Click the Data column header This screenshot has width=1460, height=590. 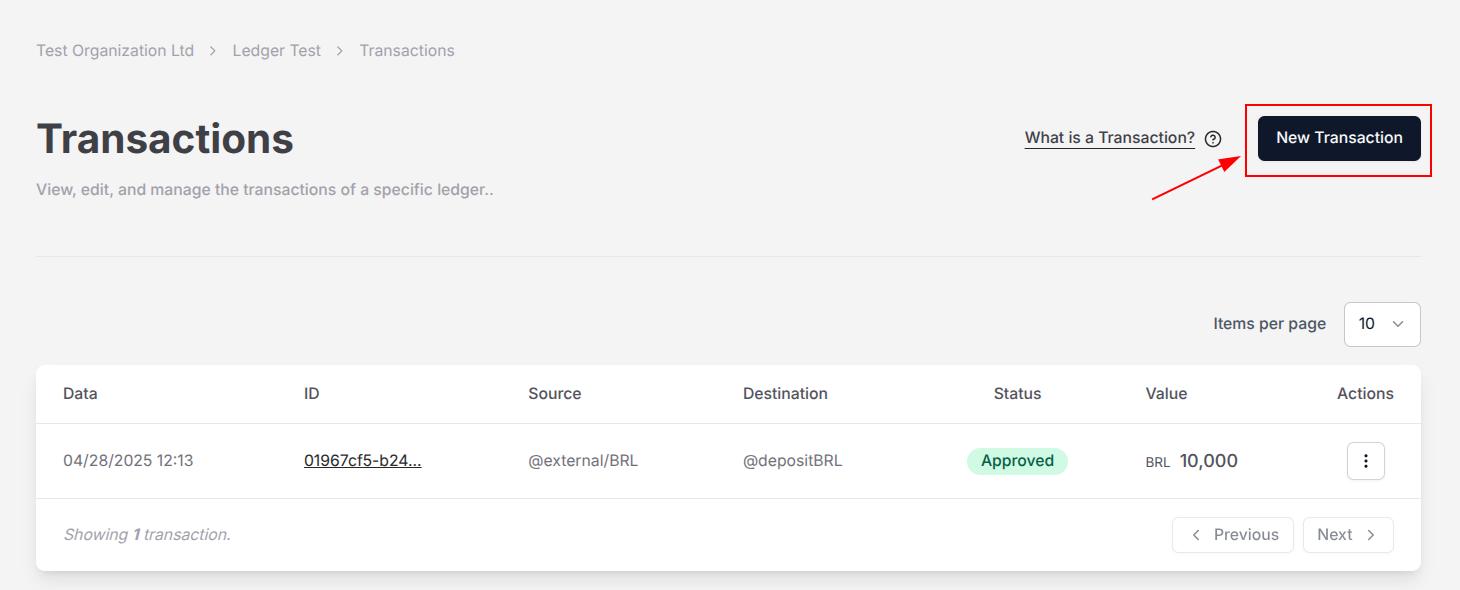[x=80, y=394]
